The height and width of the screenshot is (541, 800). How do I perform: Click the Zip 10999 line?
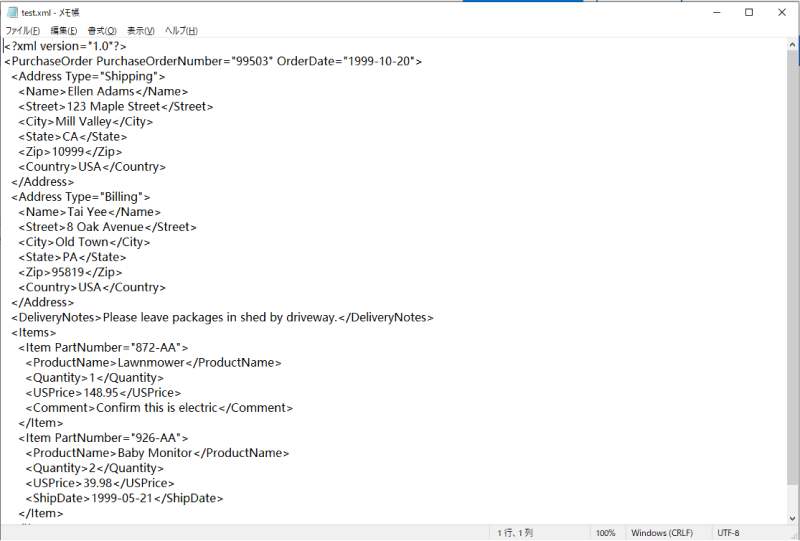pos(70,152)
